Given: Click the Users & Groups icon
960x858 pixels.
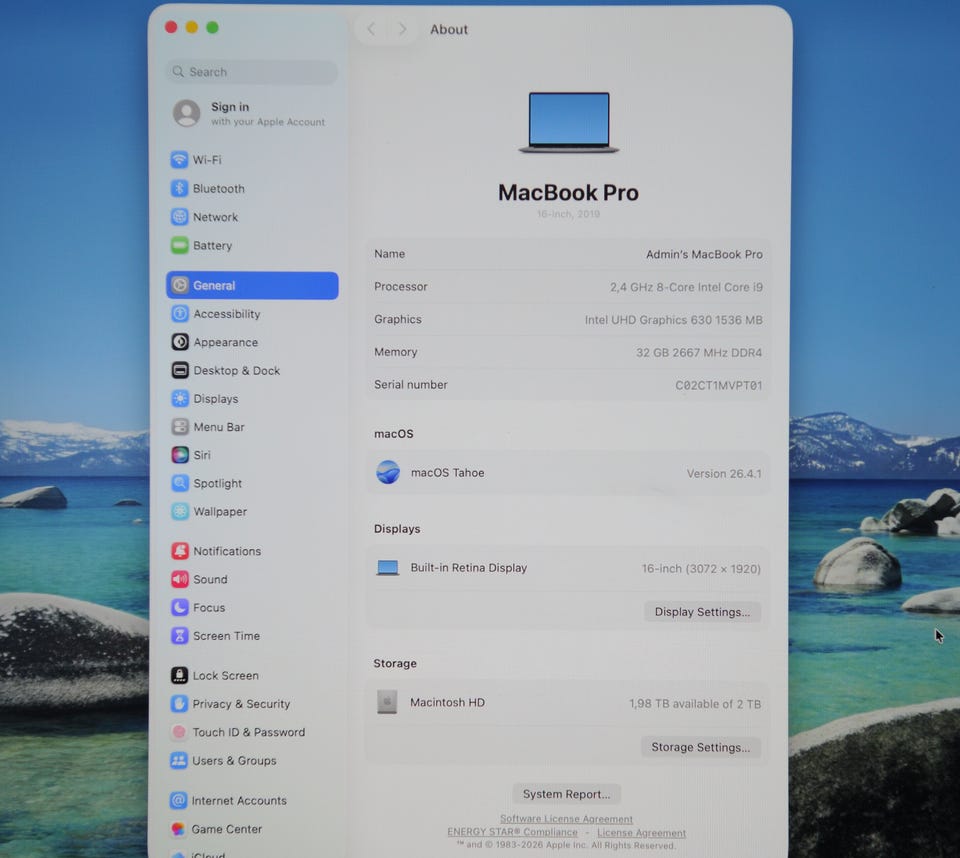Looking at the screenshot, I should click(x=179, y=761).
